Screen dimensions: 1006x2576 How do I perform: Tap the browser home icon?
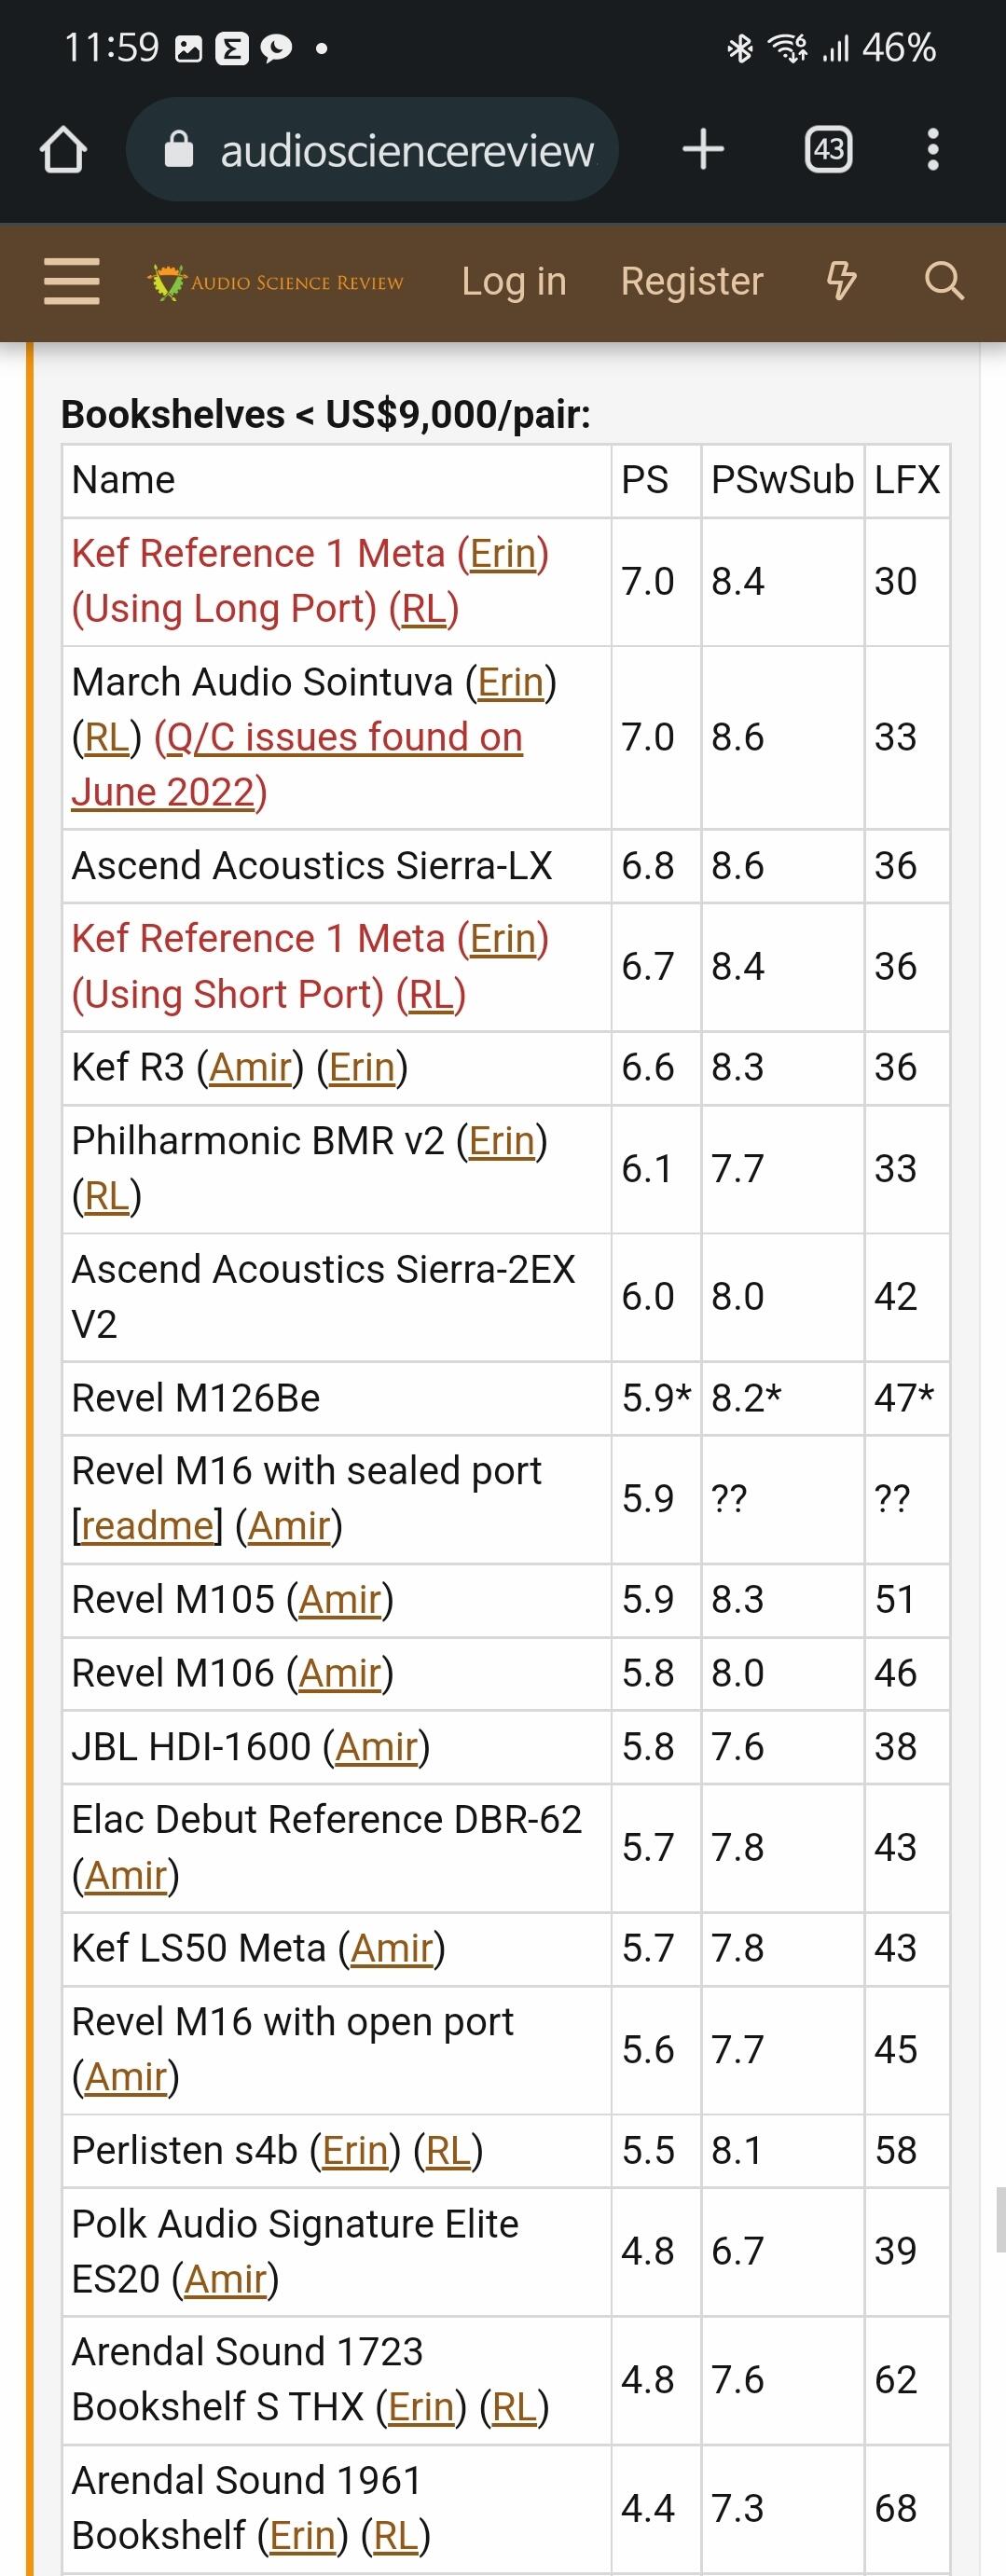[63, 150]
